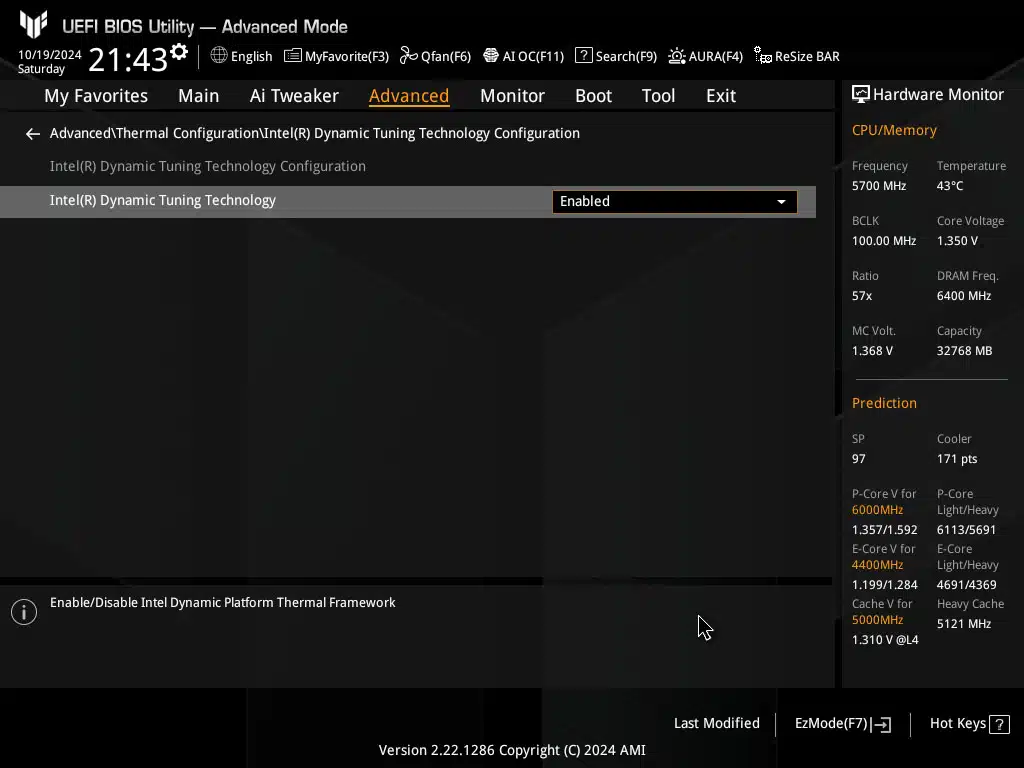Click the Hot Keys question mark icon
Image resolution: width=1024 pixels, height=768 pixels.
coord(999,724)
